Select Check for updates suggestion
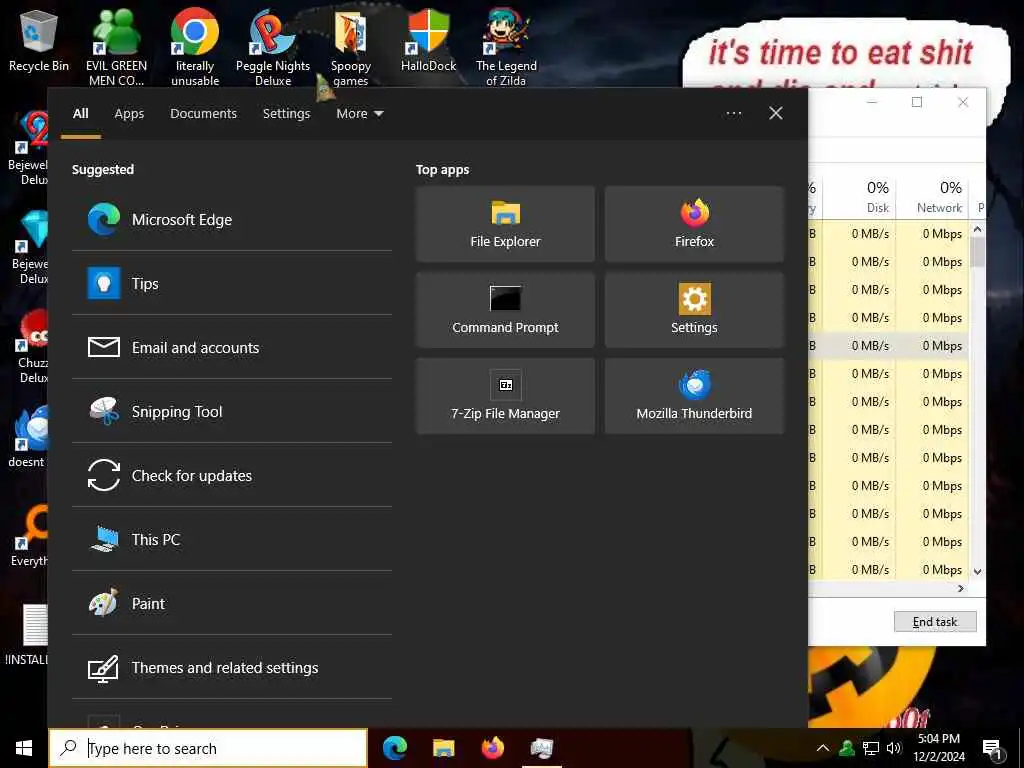The width and height of the screenshot is (1024, 768). coord(232,475)
